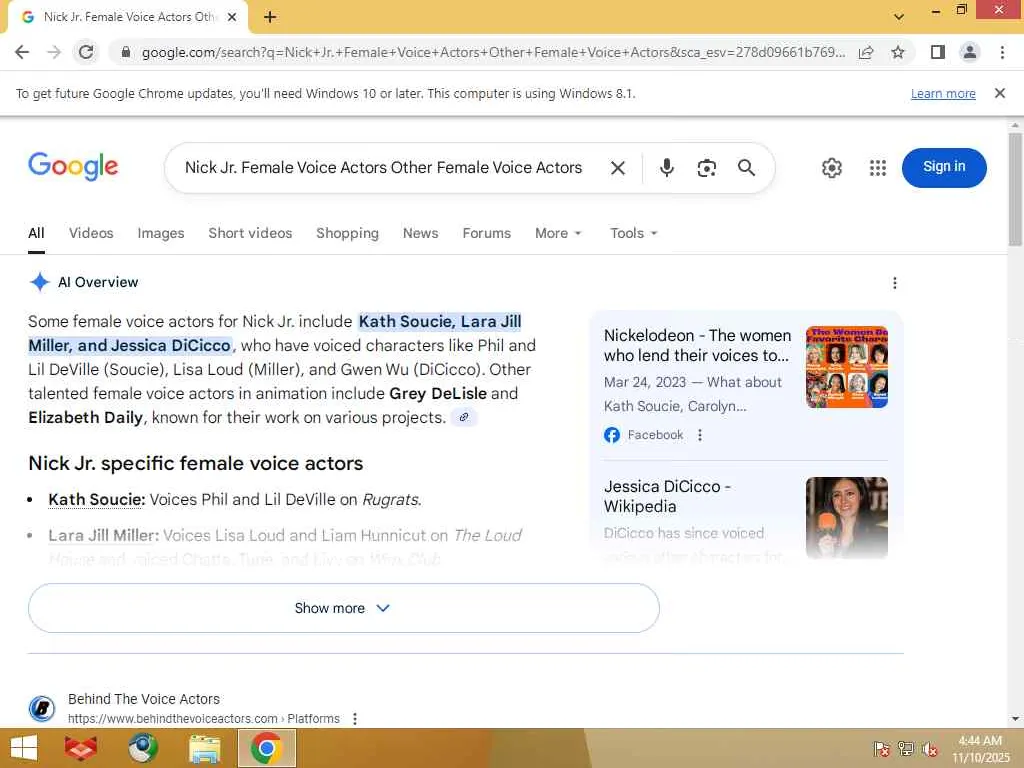
Task: Open the Windows Start button
Action: [x=24, y=748]
